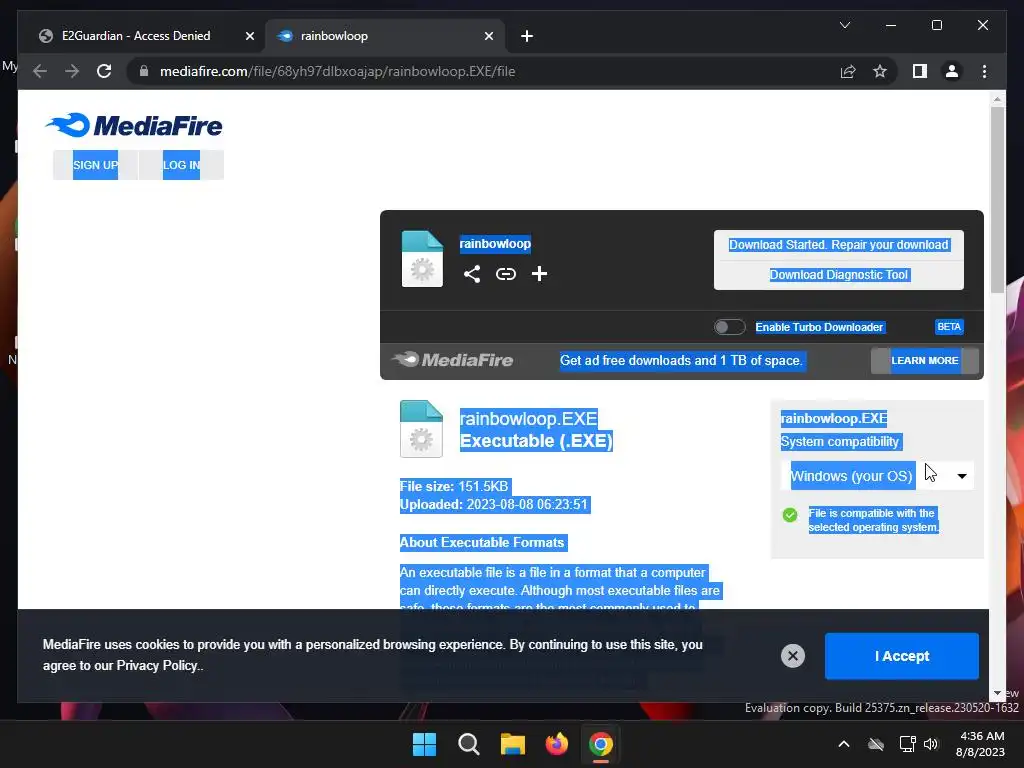Click the I Accept cookie button
The image size is (1024, 768).
901,656
